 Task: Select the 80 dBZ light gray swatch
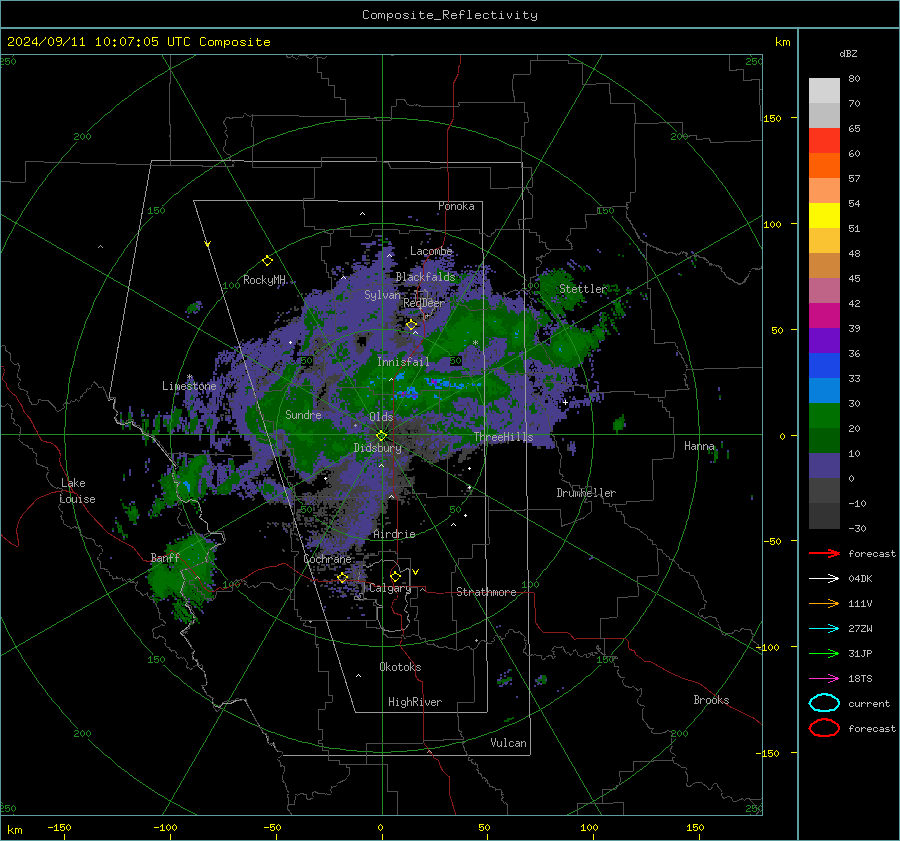coord(824,91)
